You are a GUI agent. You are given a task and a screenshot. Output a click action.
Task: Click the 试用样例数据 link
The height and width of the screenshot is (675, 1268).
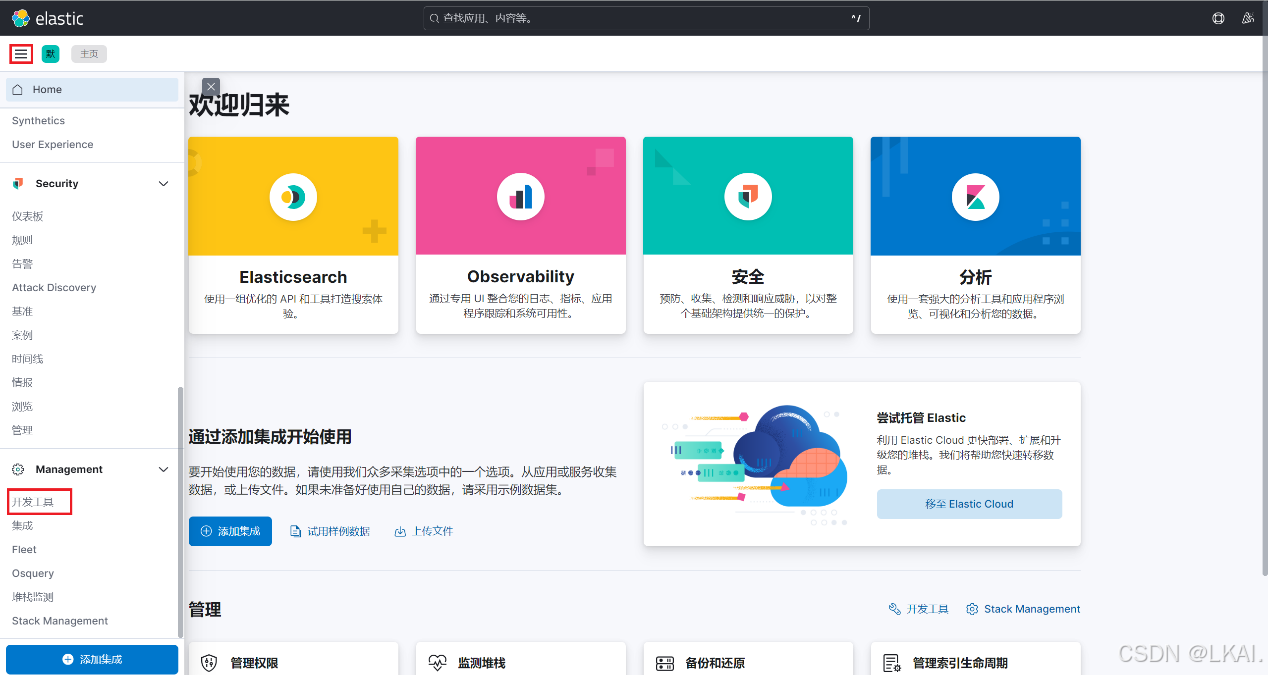point(330,532)
